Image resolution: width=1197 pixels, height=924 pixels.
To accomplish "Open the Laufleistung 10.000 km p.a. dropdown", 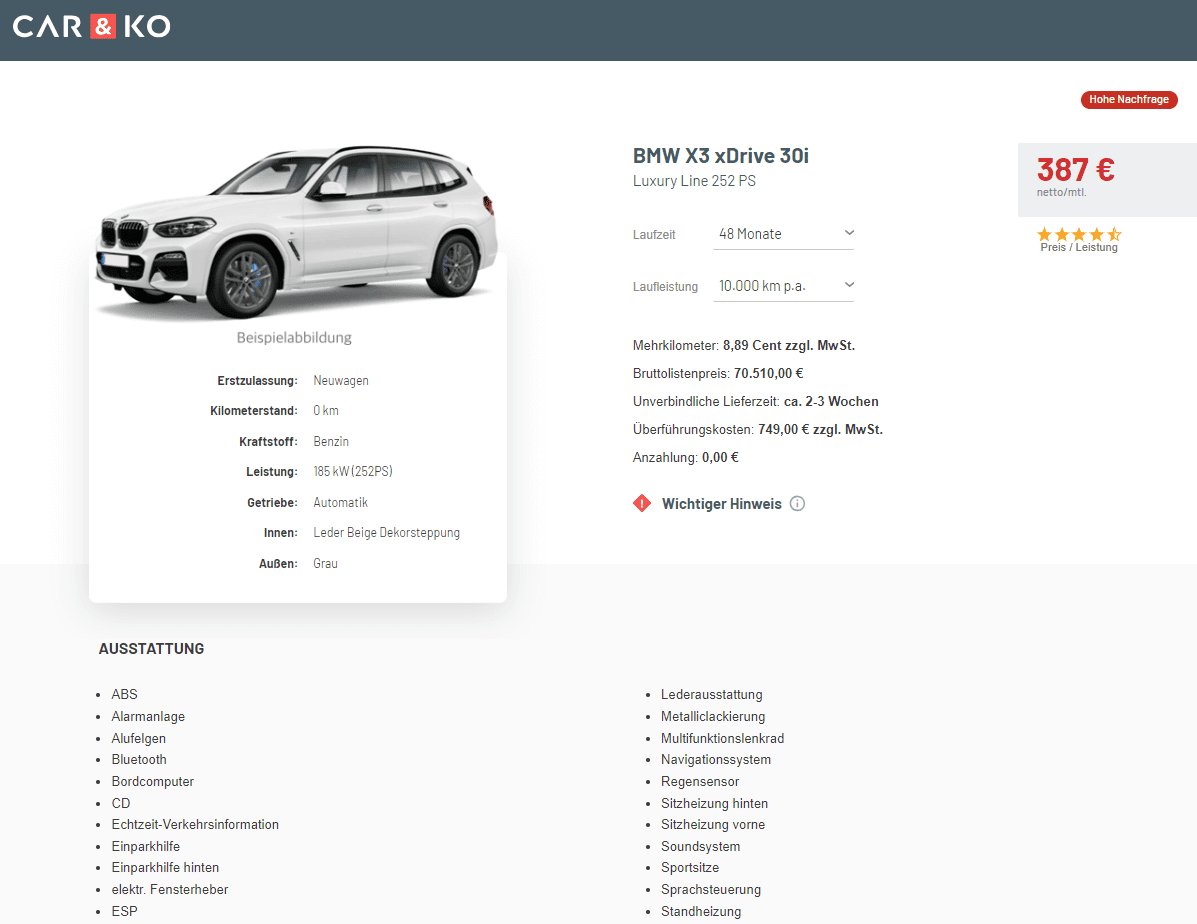I will pyautogui.click(x=783, y=286).
